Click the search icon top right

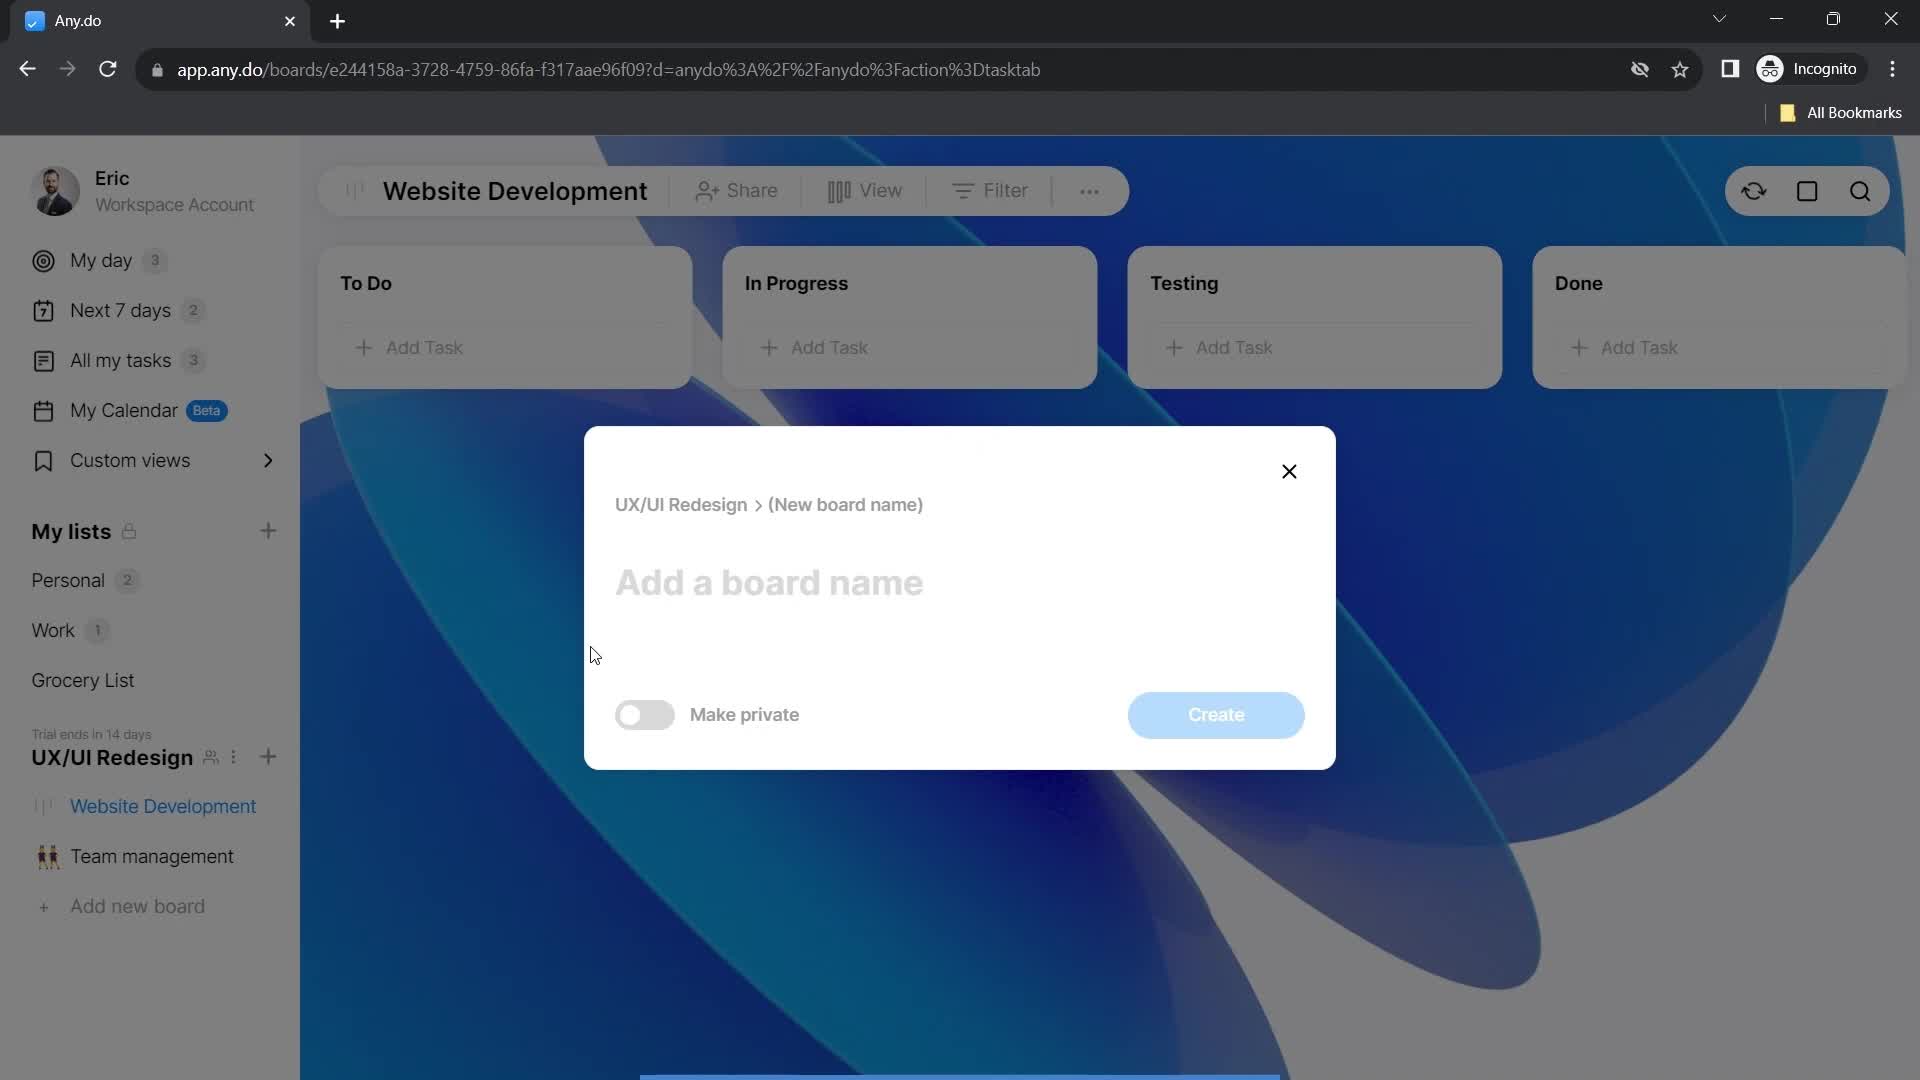pos(1861,191)
